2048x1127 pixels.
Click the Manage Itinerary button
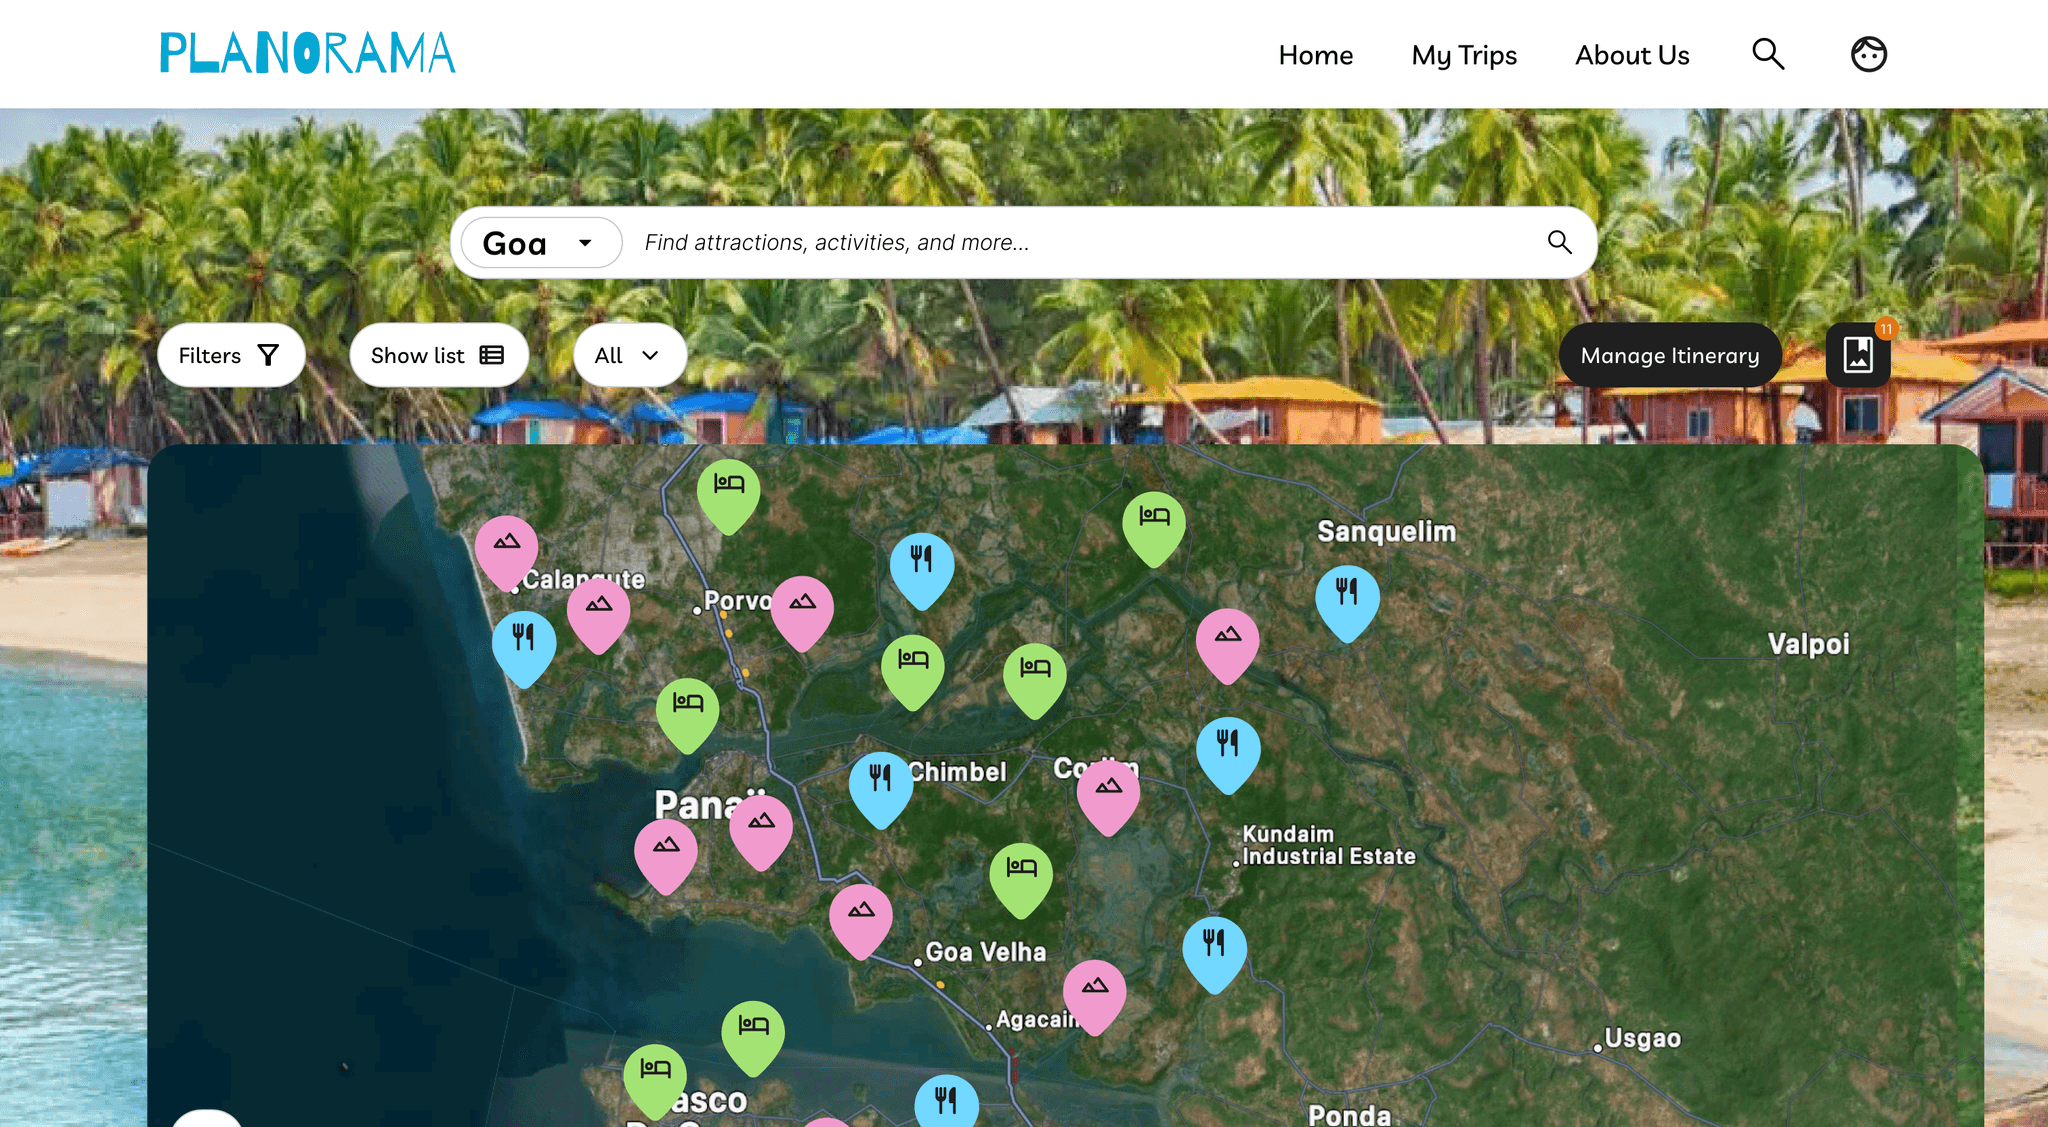tap(1669, 355)
